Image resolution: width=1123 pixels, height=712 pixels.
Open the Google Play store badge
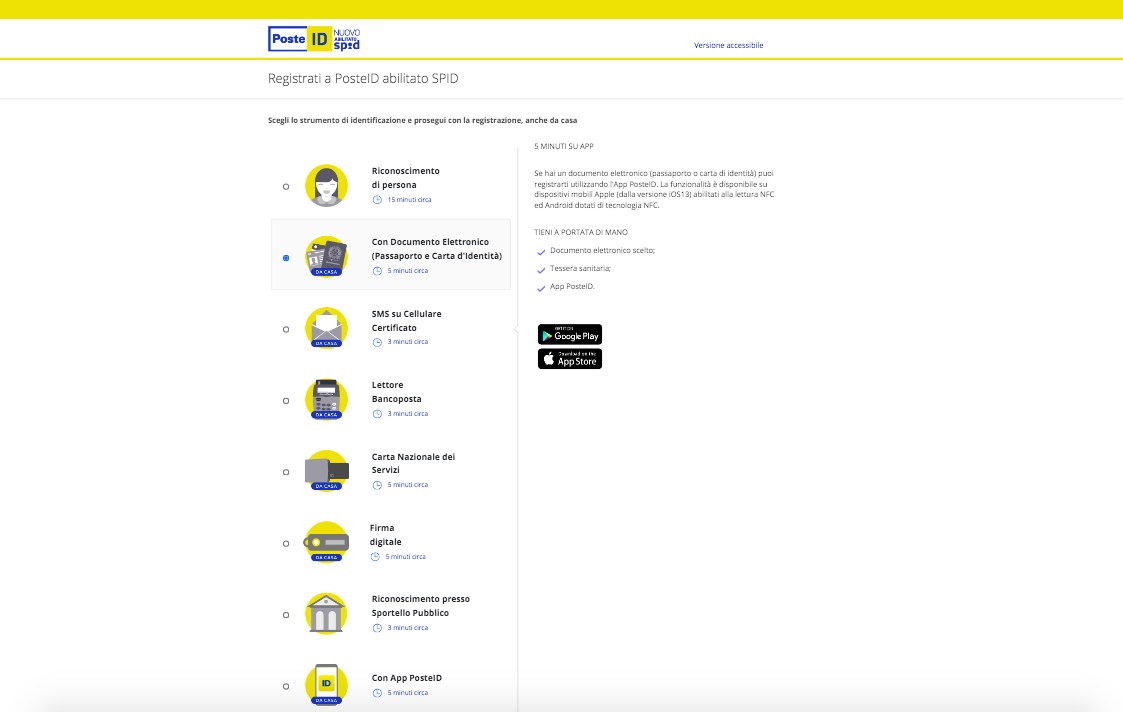click(x=570, y=335)
